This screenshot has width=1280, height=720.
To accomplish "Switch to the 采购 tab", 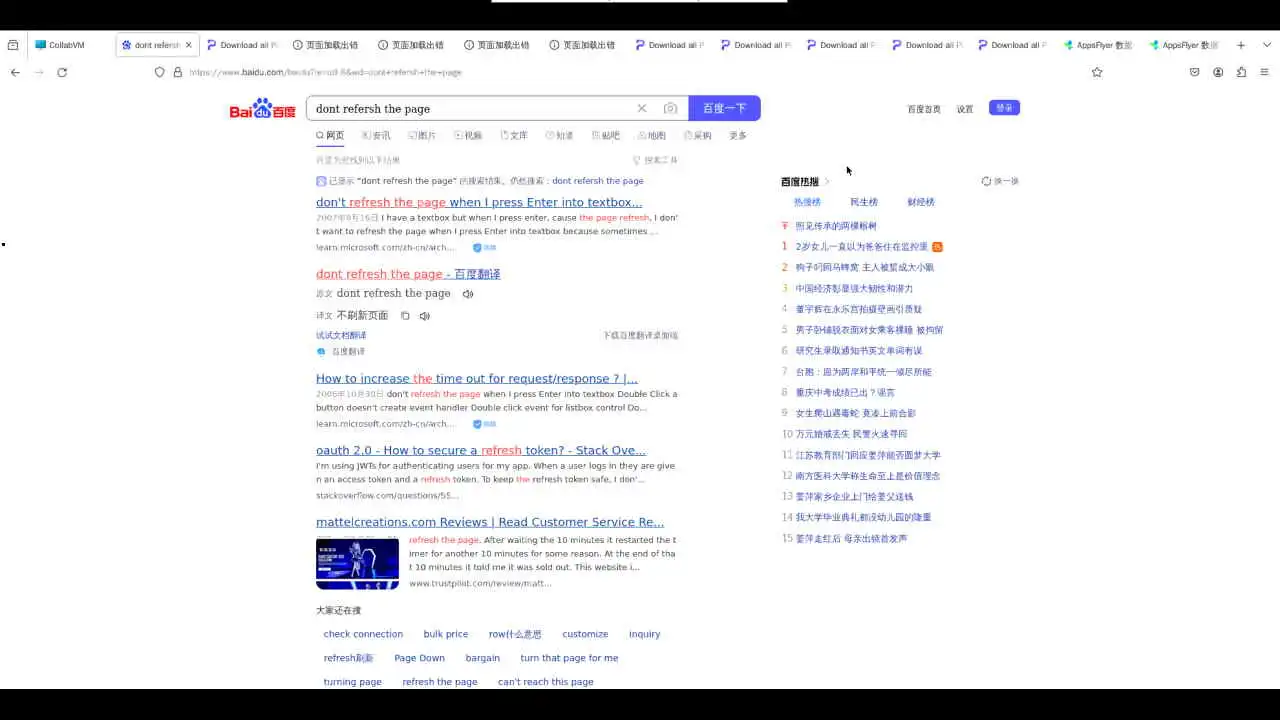I will (x=698, y=135).
